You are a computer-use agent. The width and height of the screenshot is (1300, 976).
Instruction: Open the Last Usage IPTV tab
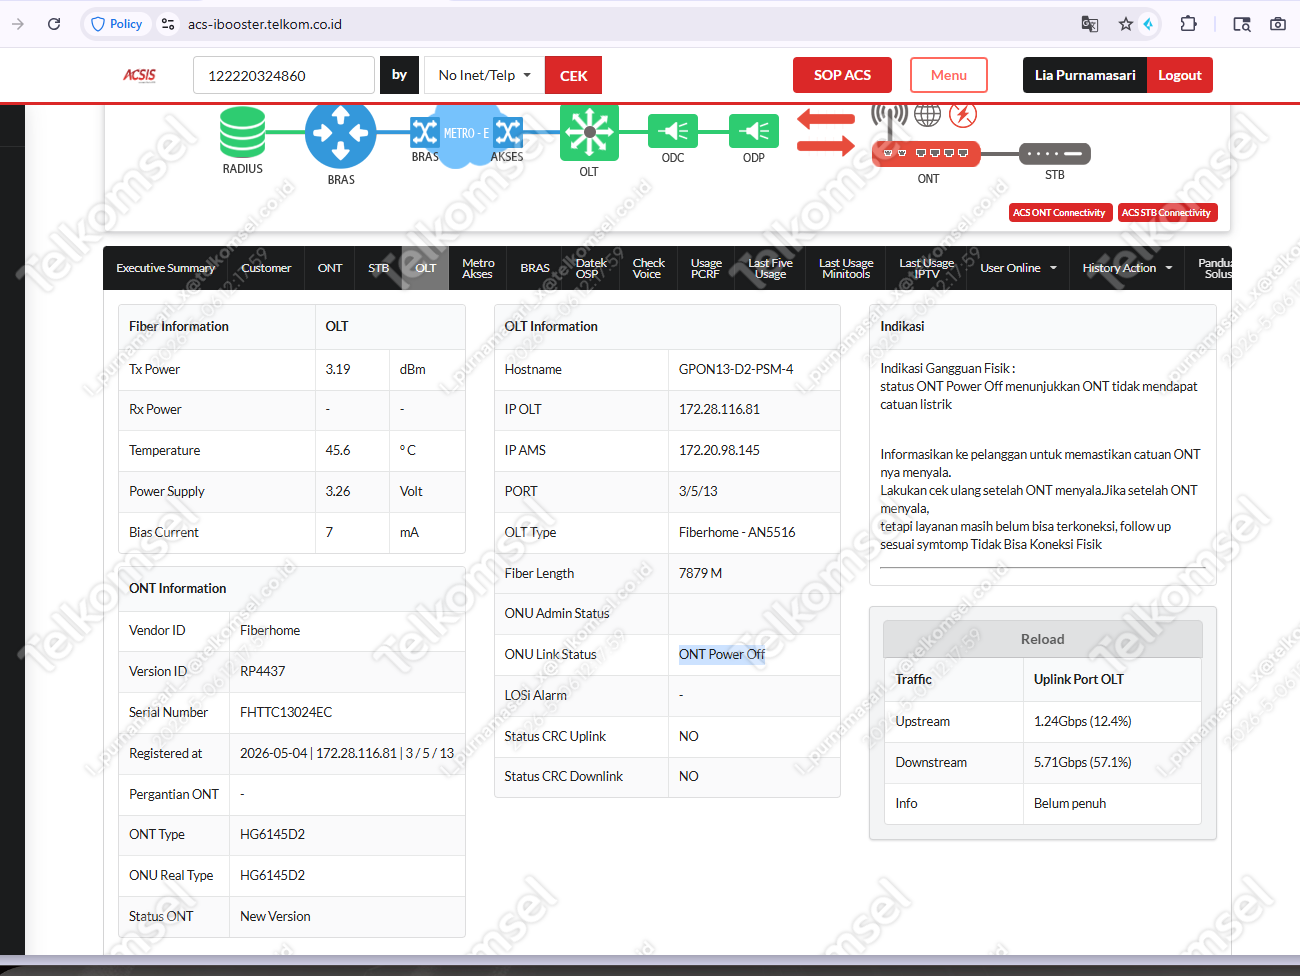(x=927, y=268)
